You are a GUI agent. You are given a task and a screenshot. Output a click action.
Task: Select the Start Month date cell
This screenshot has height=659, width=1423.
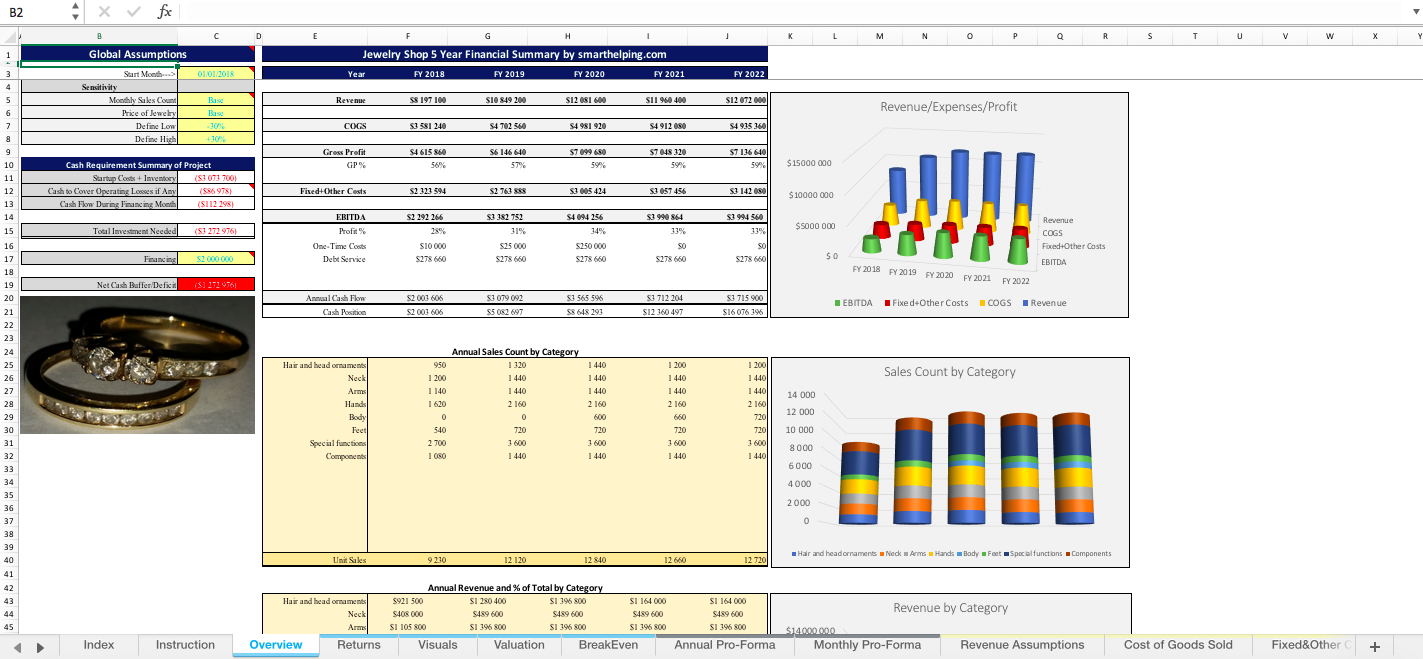(x=214, y=73)
